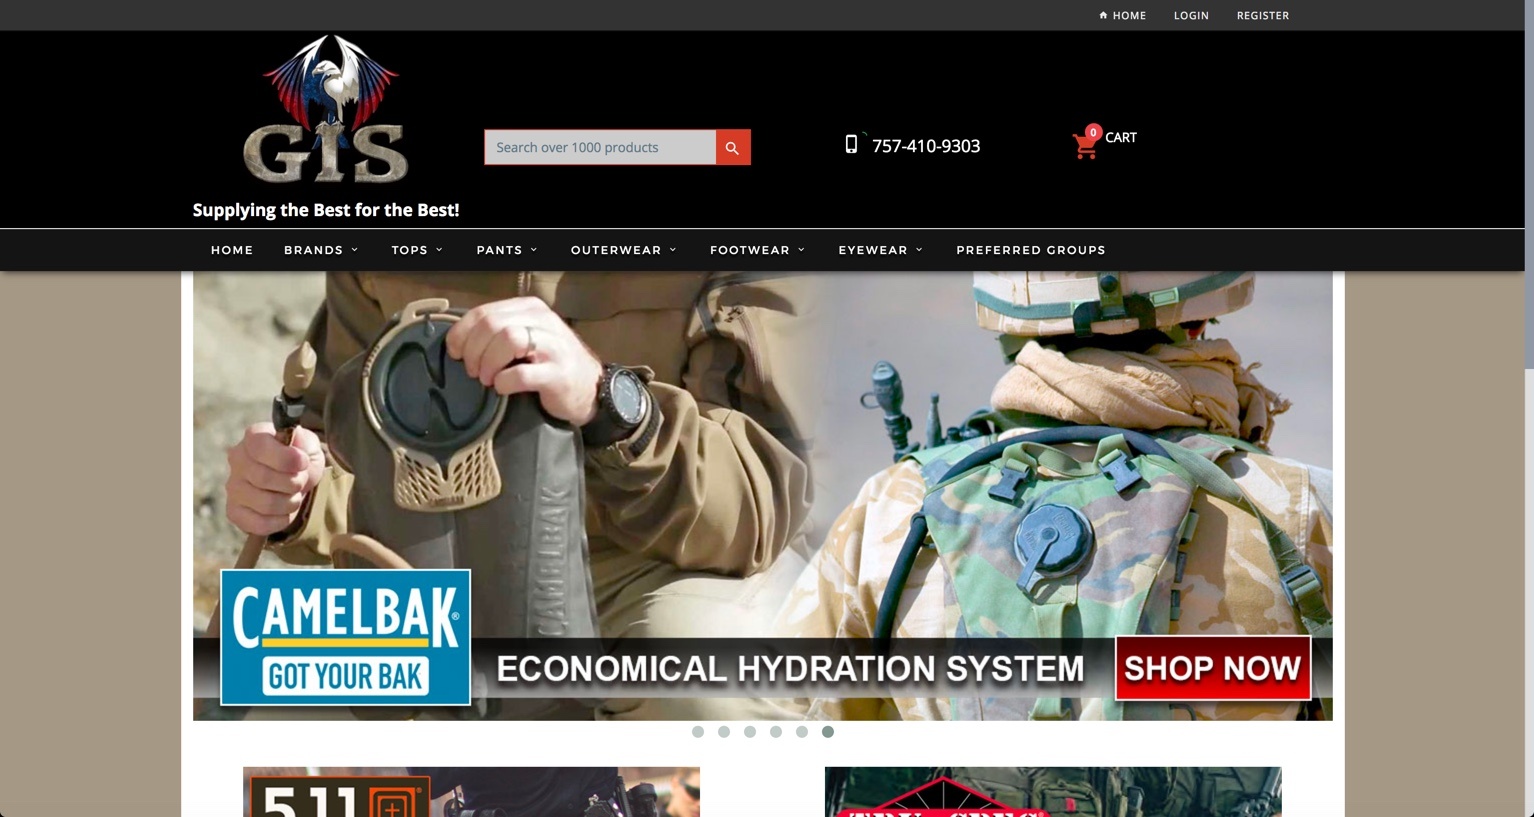Open the EYEWEAR menu
Image resolution: width=1534 pixels, height=817 pixels.
873,250
